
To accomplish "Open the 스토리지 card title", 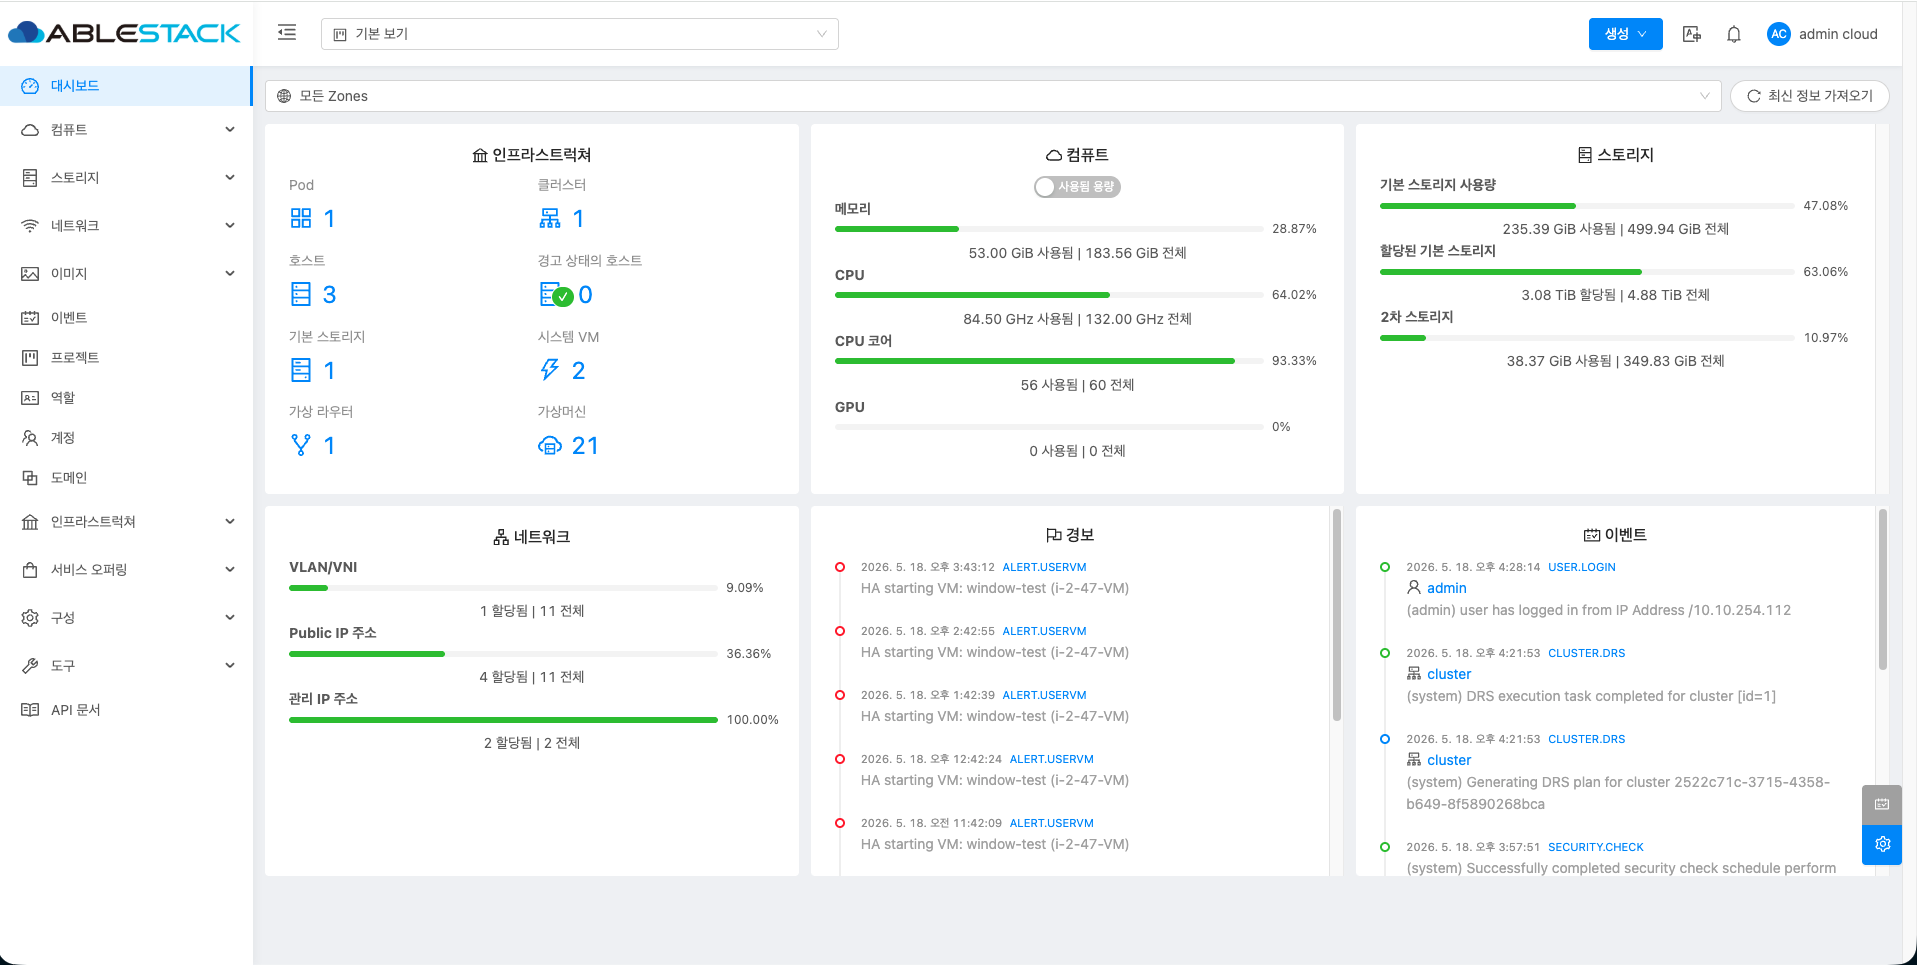I will click(x=1615, y=155).
